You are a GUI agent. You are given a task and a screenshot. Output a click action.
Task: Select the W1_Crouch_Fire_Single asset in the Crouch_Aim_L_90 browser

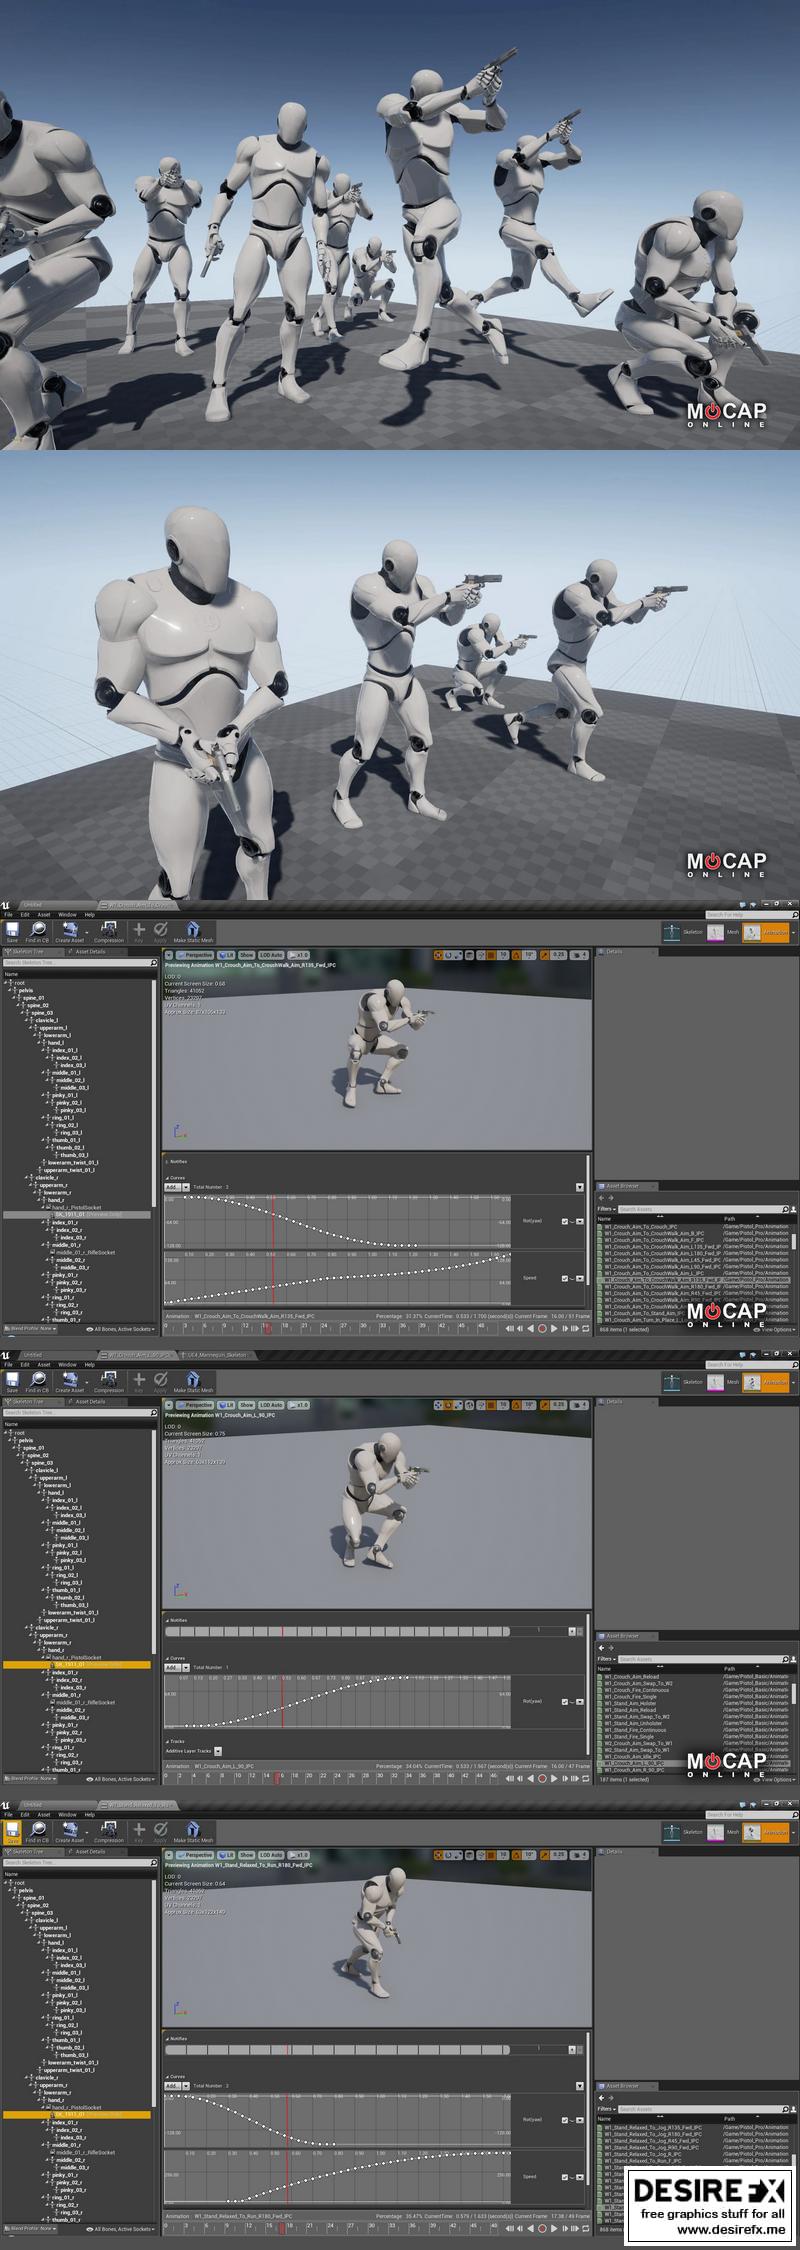630,1696
